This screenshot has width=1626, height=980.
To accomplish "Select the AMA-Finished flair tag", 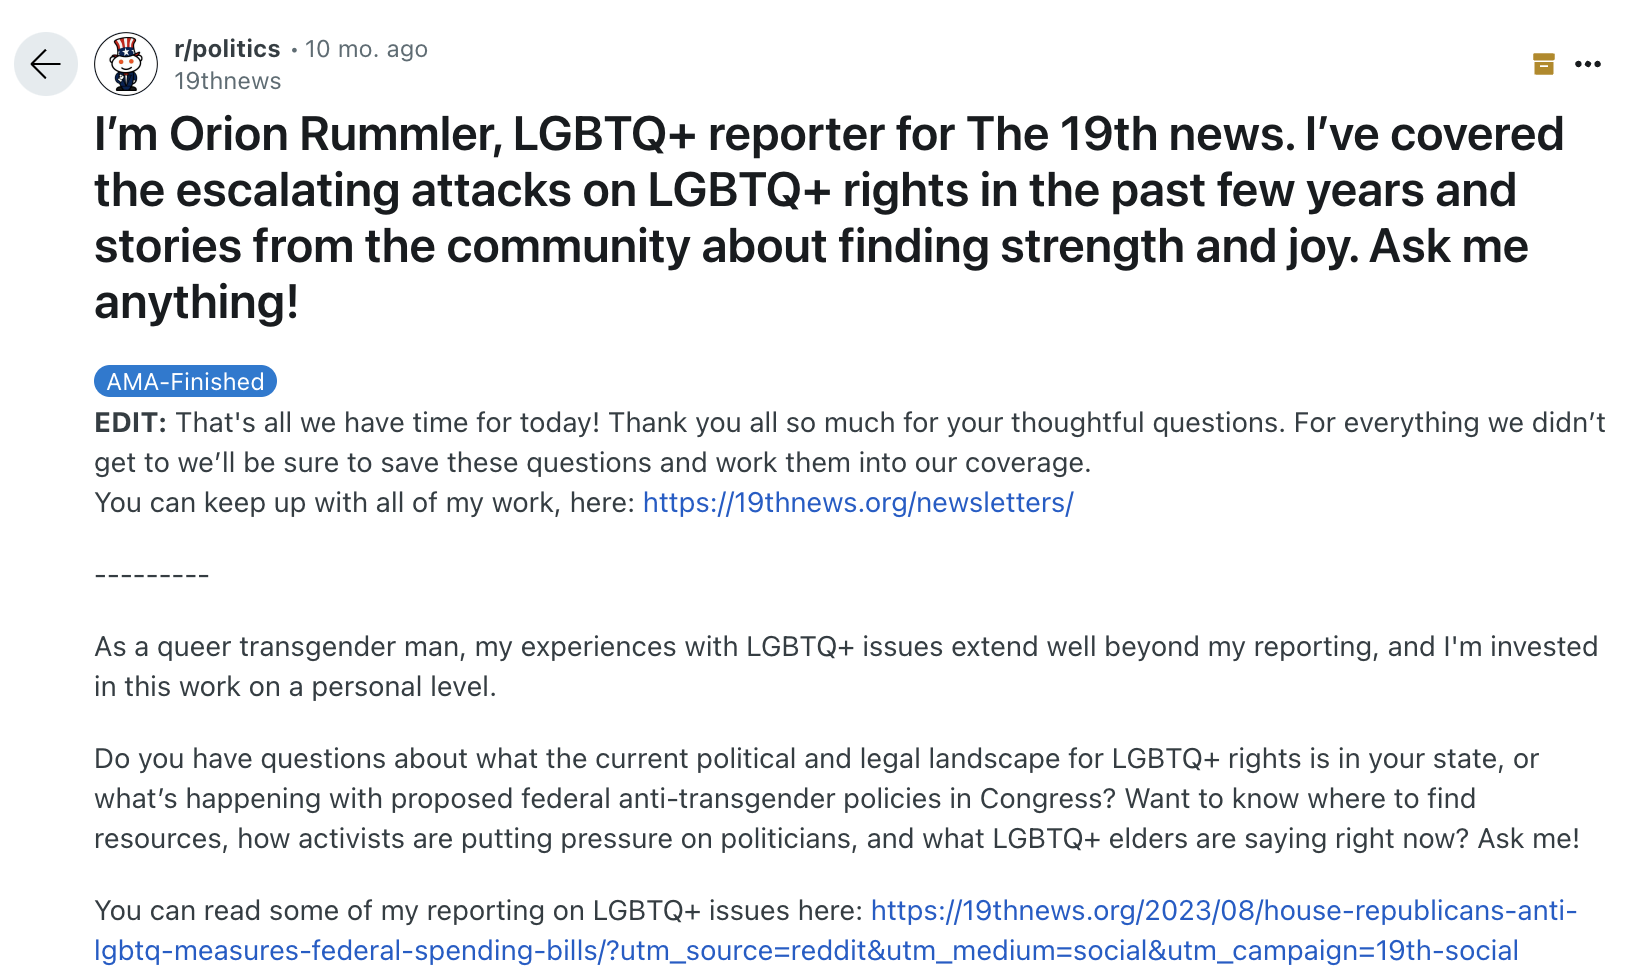I will point(185,381).
